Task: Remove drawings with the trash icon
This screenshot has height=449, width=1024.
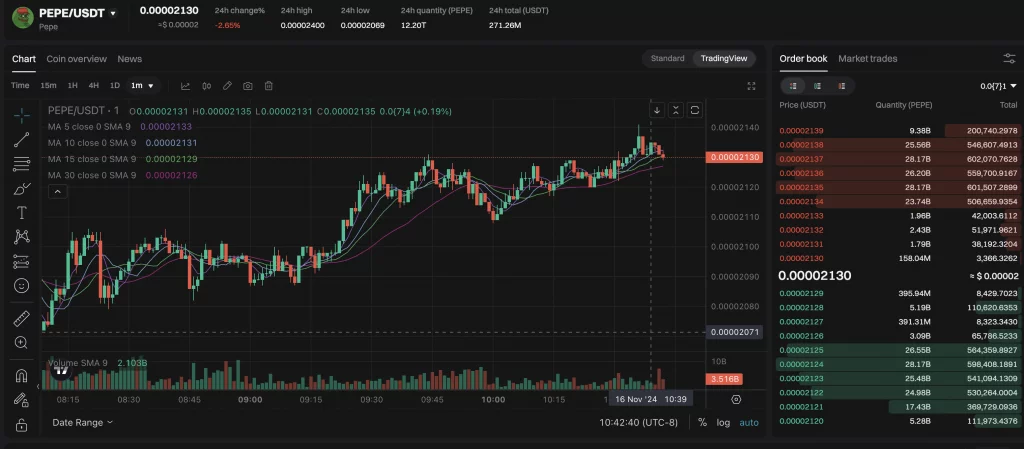Action: click(268, 85)
